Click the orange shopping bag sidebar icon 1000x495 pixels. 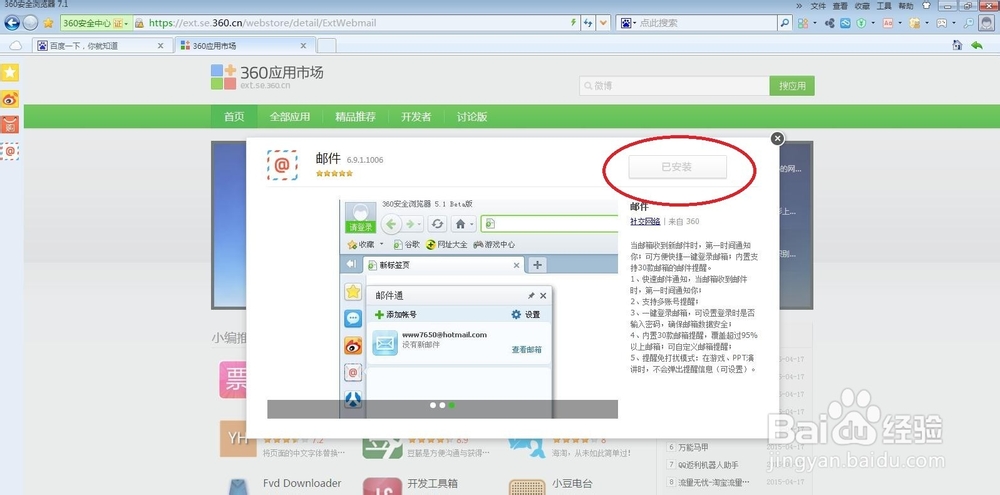[10, 125]
